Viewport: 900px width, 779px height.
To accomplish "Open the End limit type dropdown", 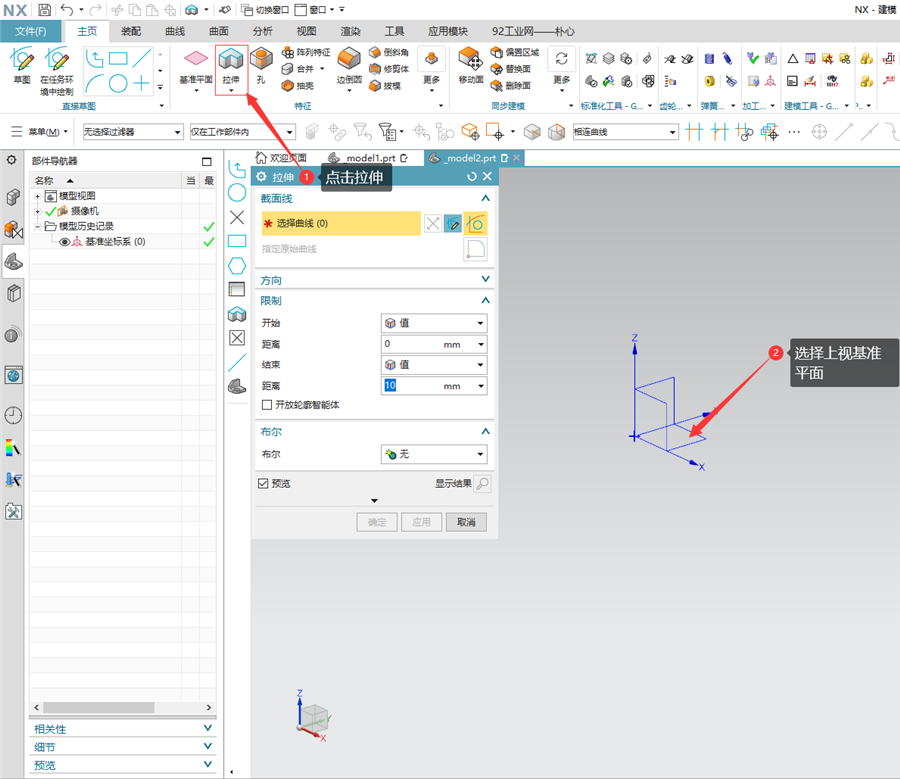I will click(434, 365).
